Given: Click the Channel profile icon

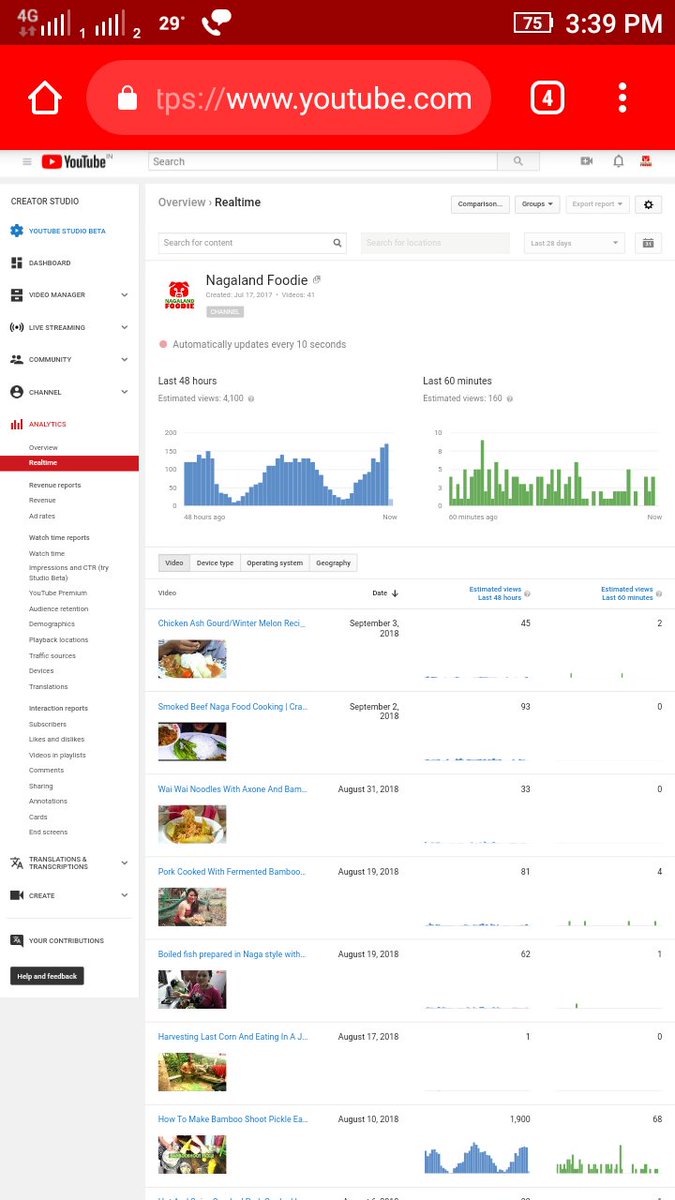Looking at the screenshot, I should (x=17, y=392).
